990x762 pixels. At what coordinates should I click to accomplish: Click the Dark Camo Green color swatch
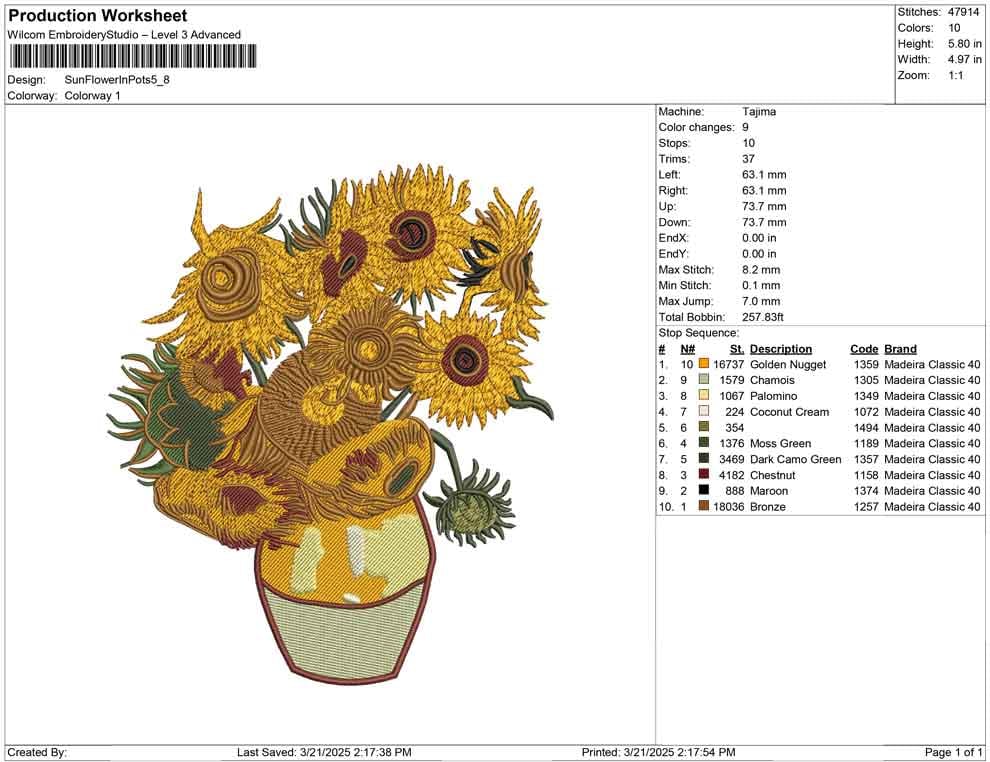coord(703,459)
